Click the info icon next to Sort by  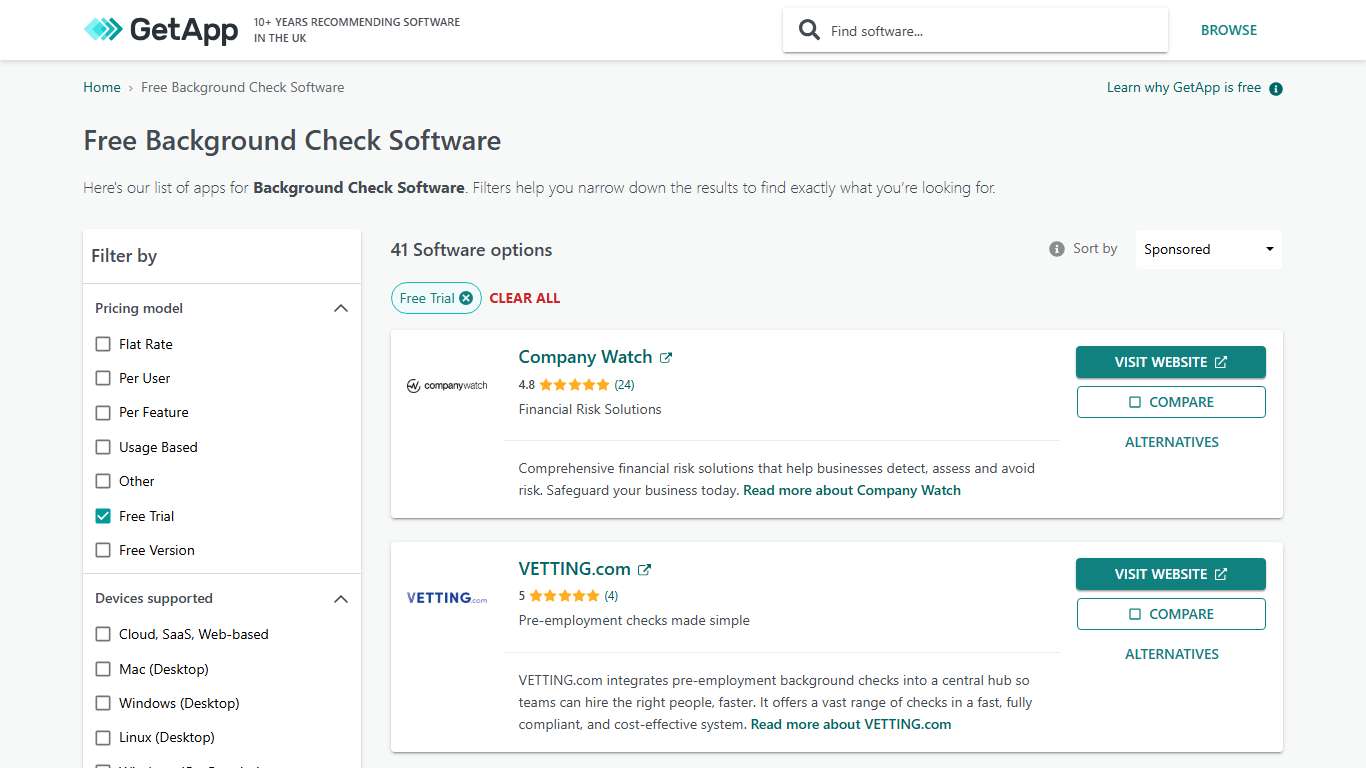[1056, 248]
